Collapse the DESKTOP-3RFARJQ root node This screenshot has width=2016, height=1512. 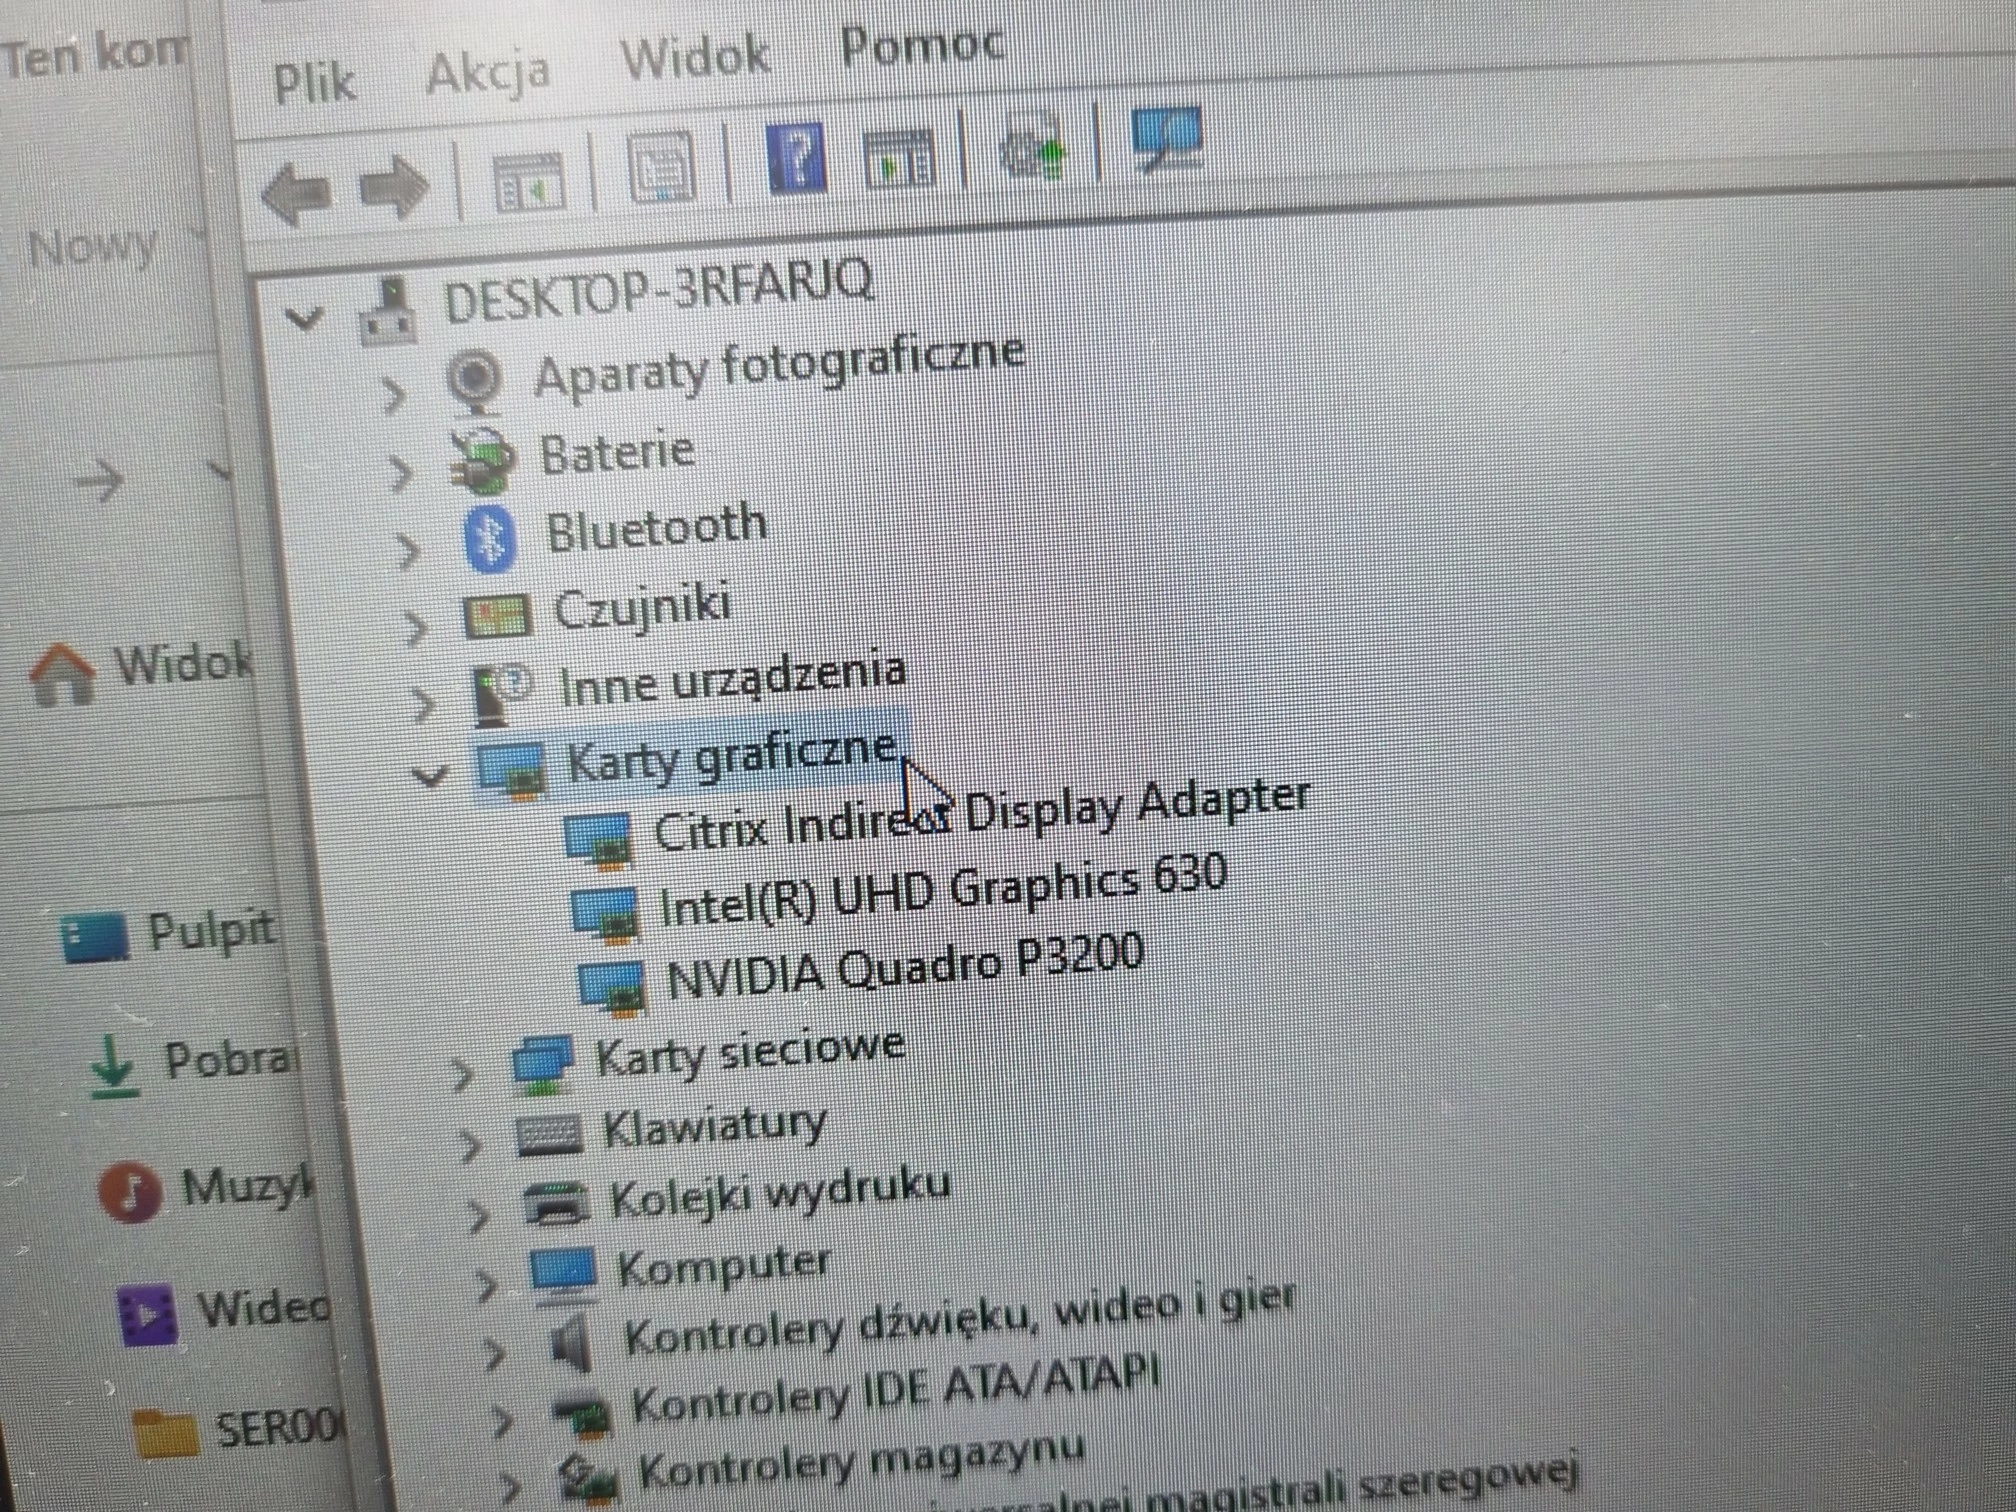304,319
